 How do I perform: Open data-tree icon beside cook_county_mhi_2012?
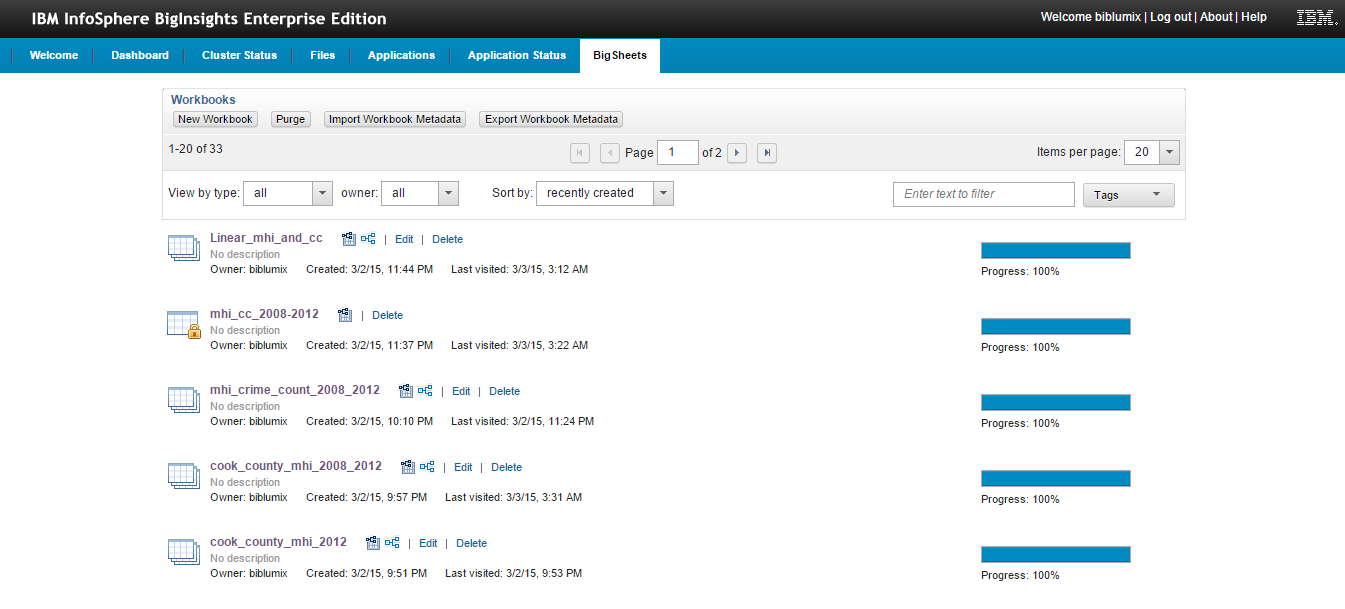coord(373,543)
